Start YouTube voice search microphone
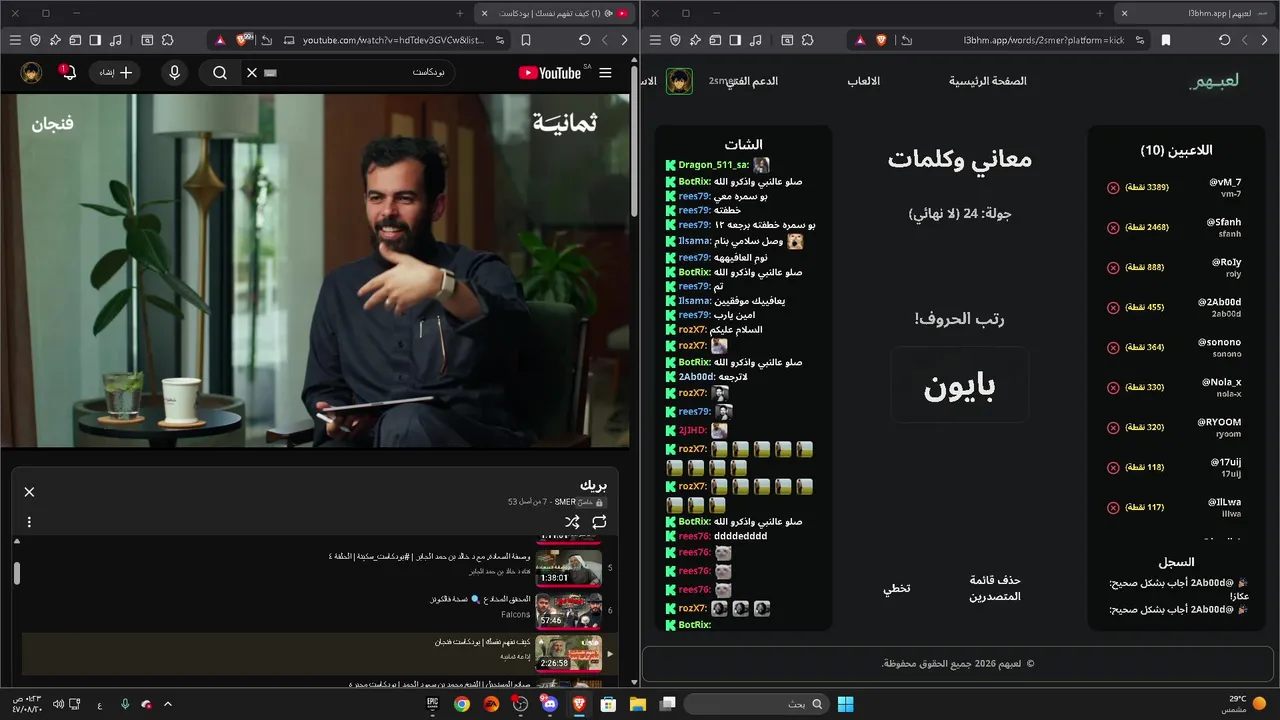This screenshot has height=720, width=1280. click(175, 73)
